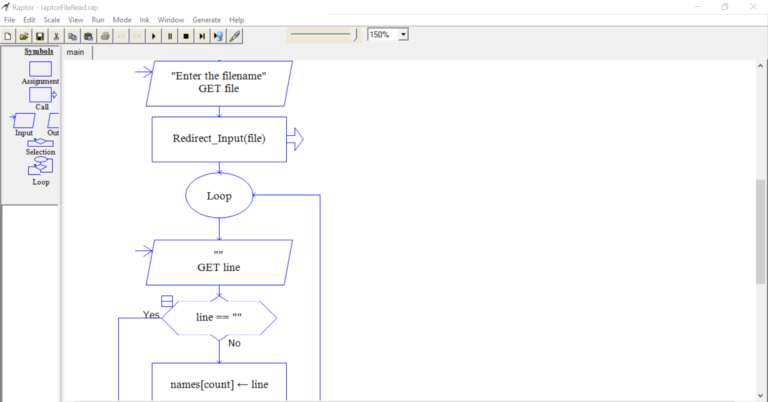Image resolution: width=768 pixels, height=402 pixels.
Task: Step to next shape with step button
Action: coord(202,36)
